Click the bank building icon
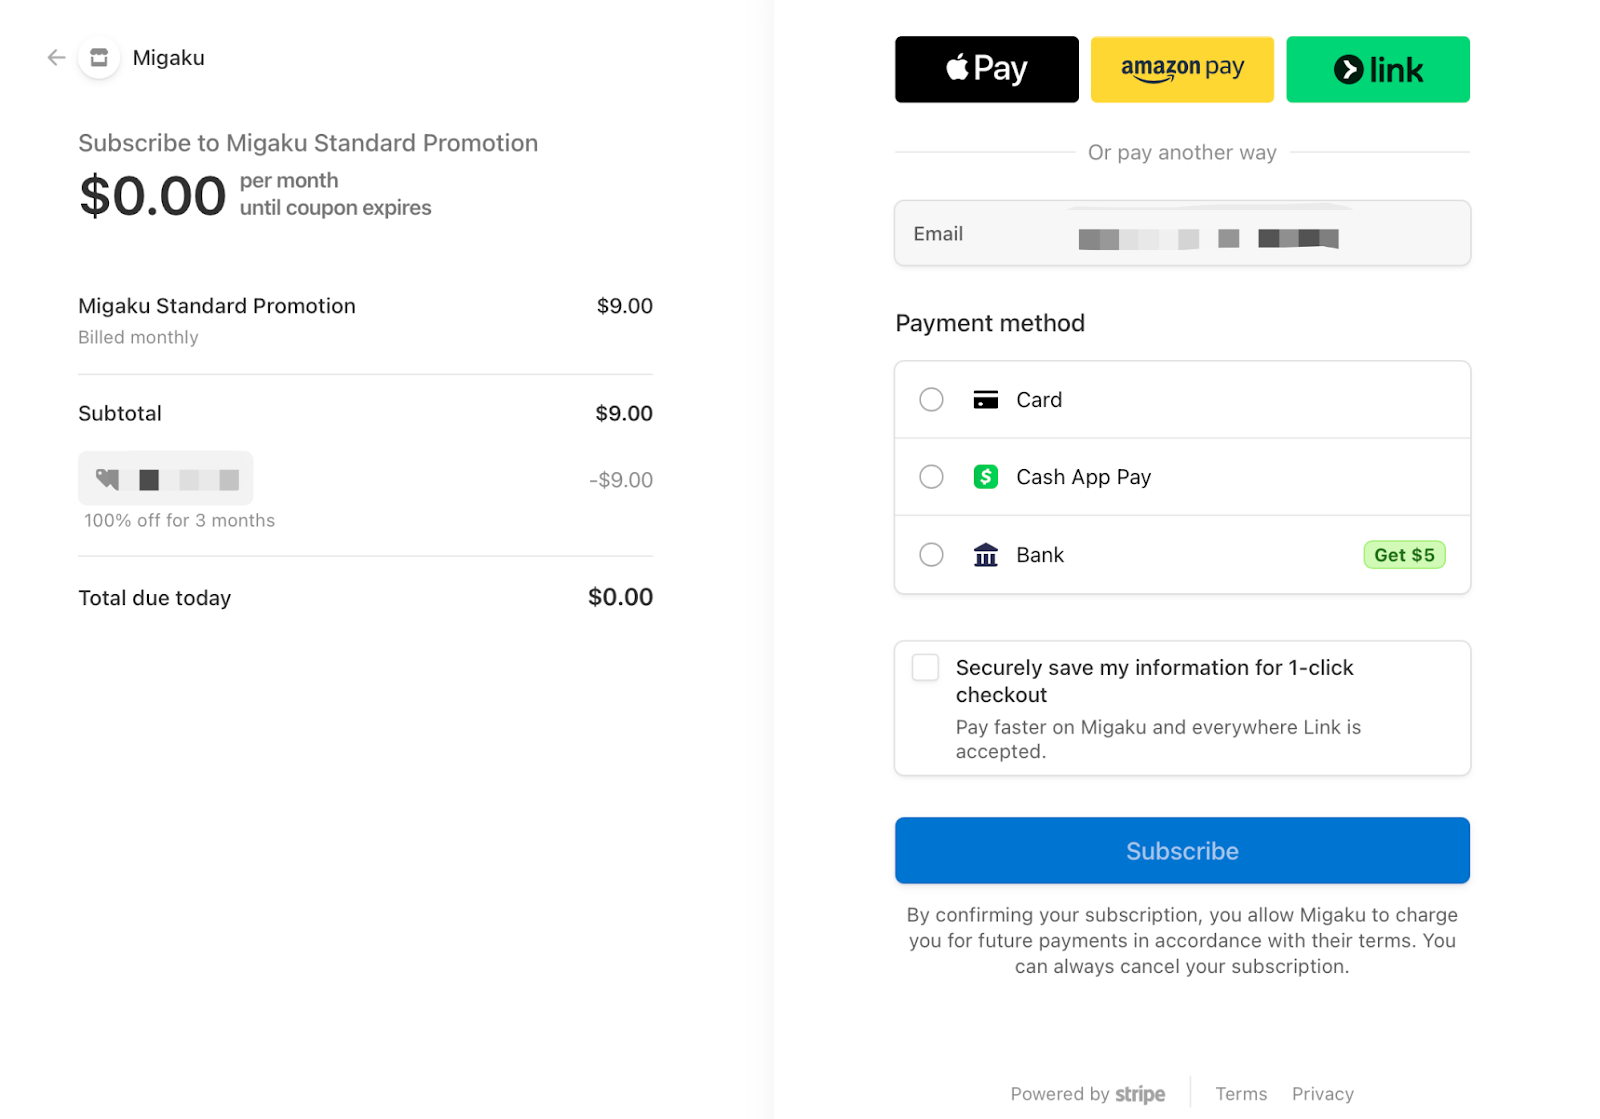This screenshot has width=1600, height=1119. [985, 555]
